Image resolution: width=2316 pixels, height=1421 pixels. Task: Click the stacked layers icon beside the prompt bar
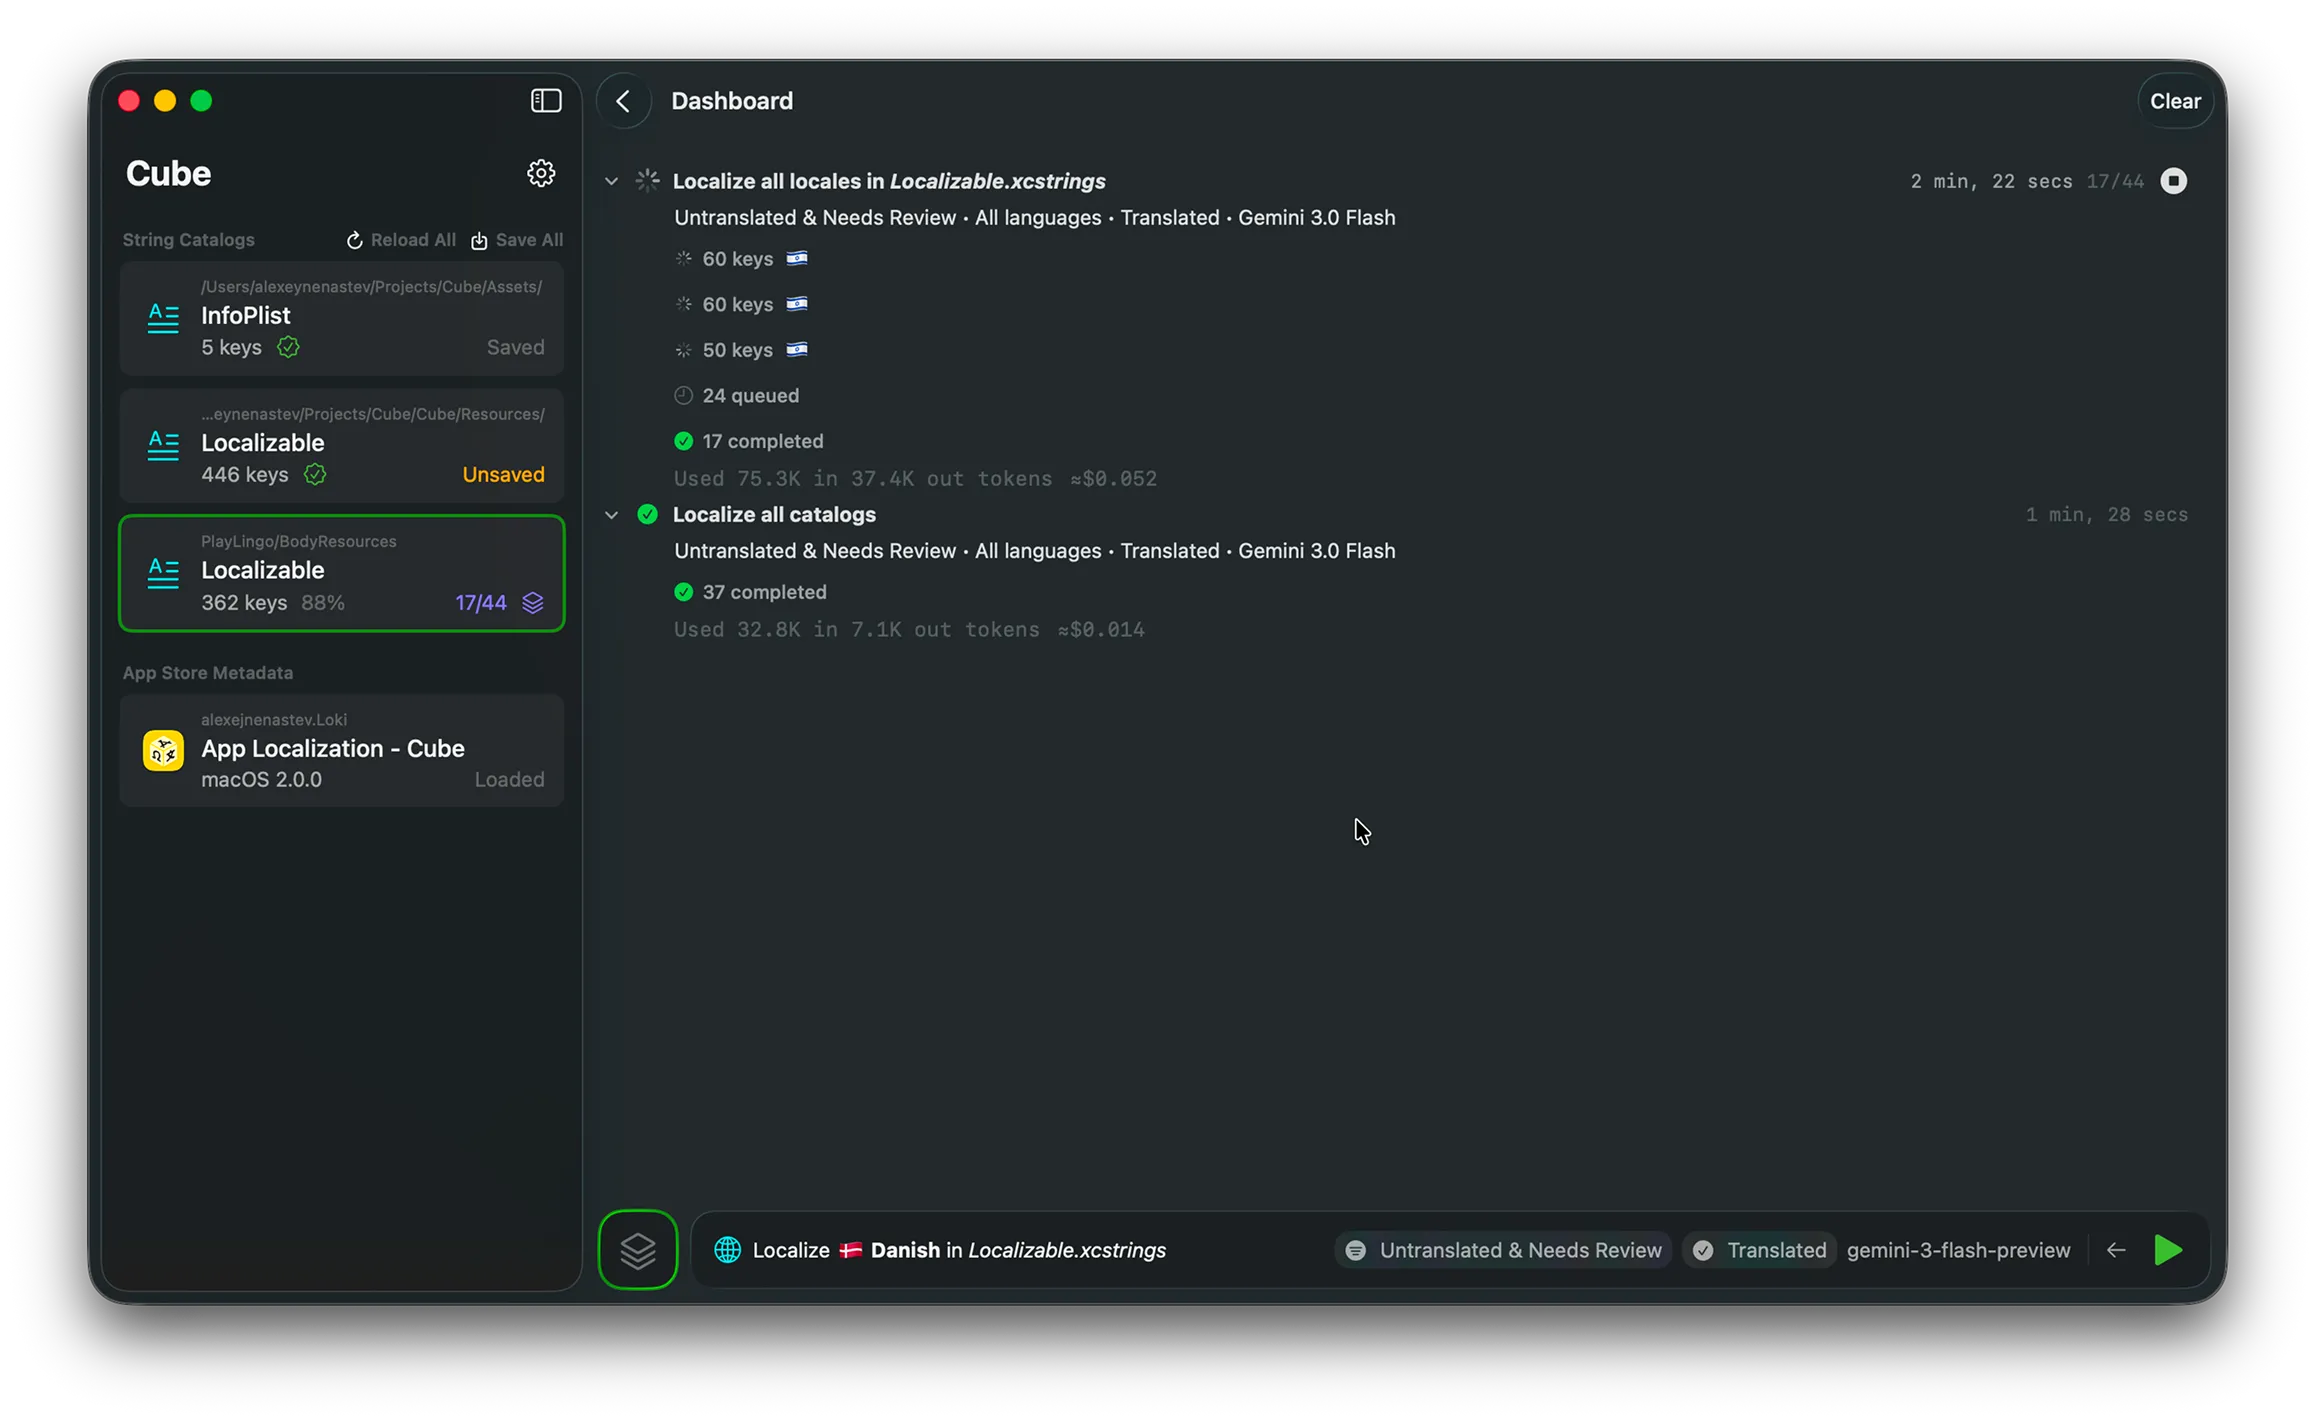pos(637,1249)
